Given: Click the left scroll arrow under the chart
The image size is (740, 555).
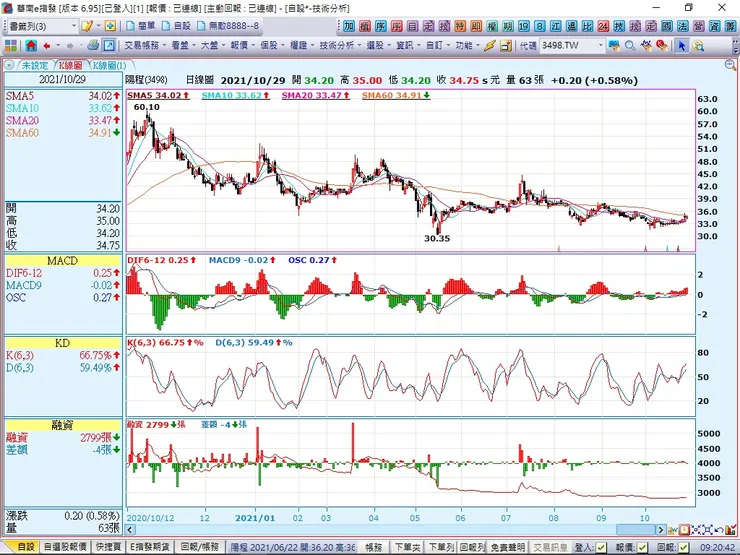Looking at the screenshot, I should [x=131, y=530].
